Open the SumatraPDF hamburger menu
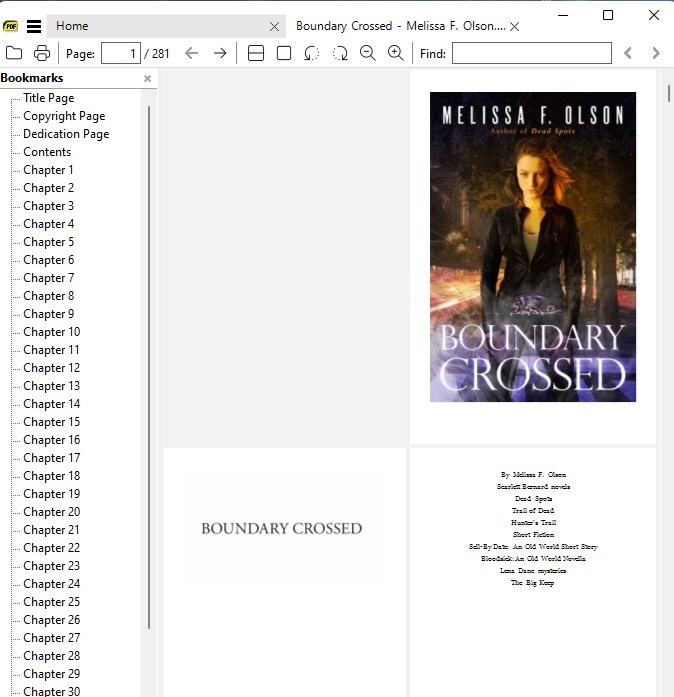Image resolution: width=674 pixels, height=697 pixels. pos(34,26)
